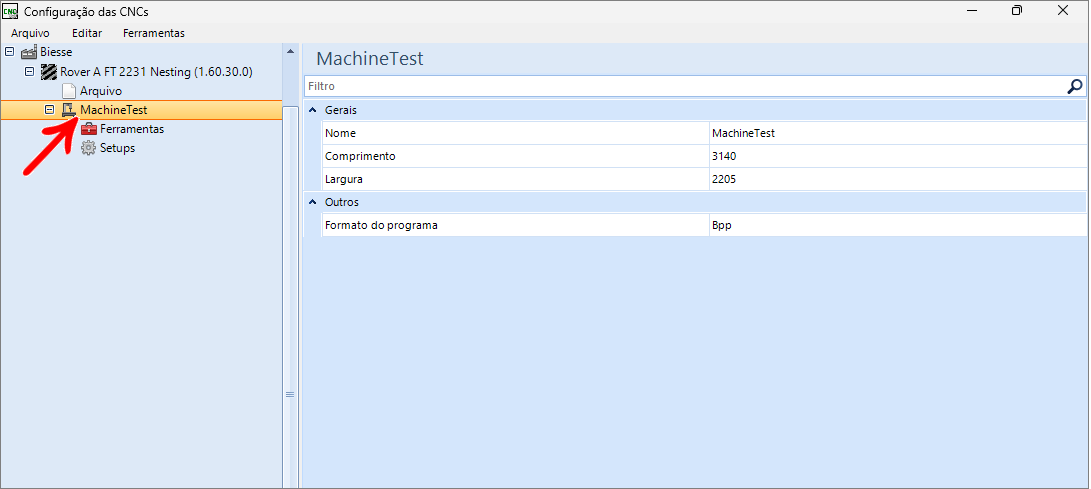The image size is (1091, 489).
Task: Open the Arquivo menu
Action: pos(30,33)
